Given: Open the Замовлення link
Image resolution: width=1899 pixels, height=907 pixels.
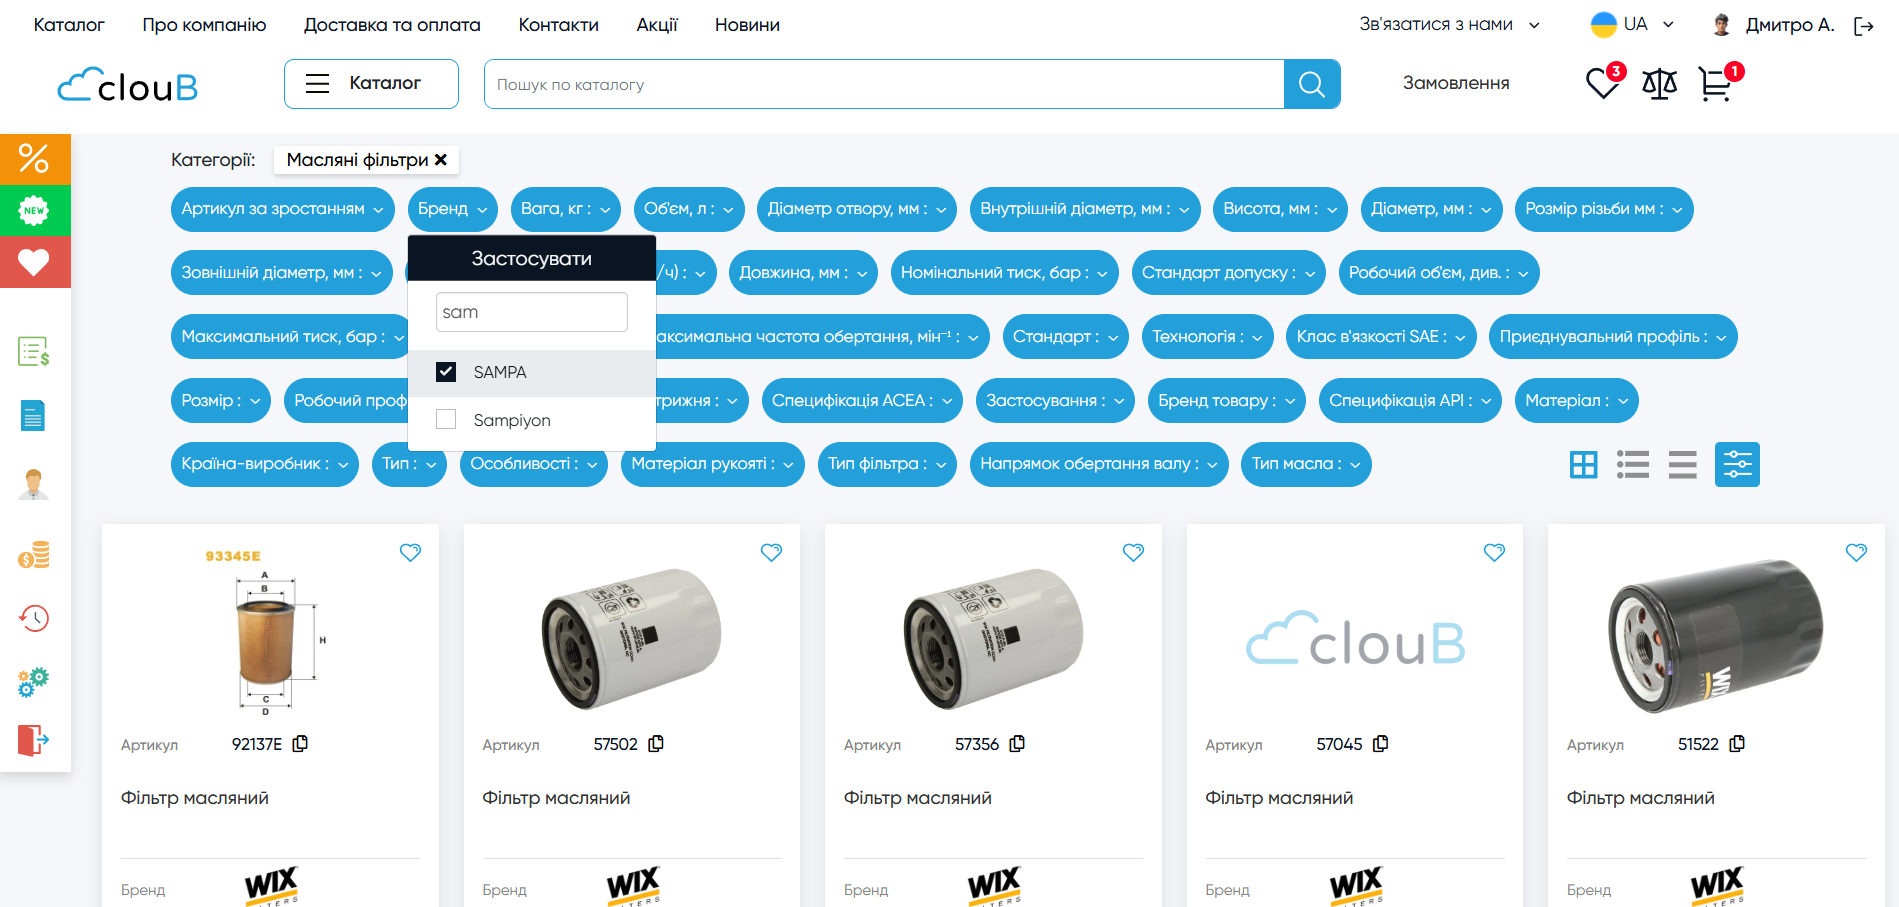Looking at the screenshot, I should (x=1455, y=83).
